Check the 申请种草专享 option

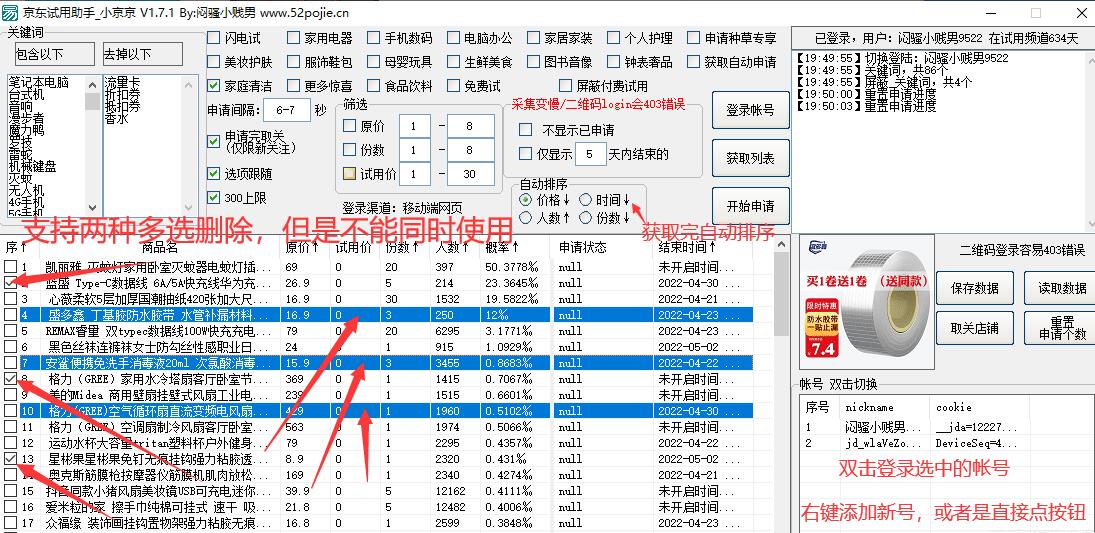tap(693, 38)
